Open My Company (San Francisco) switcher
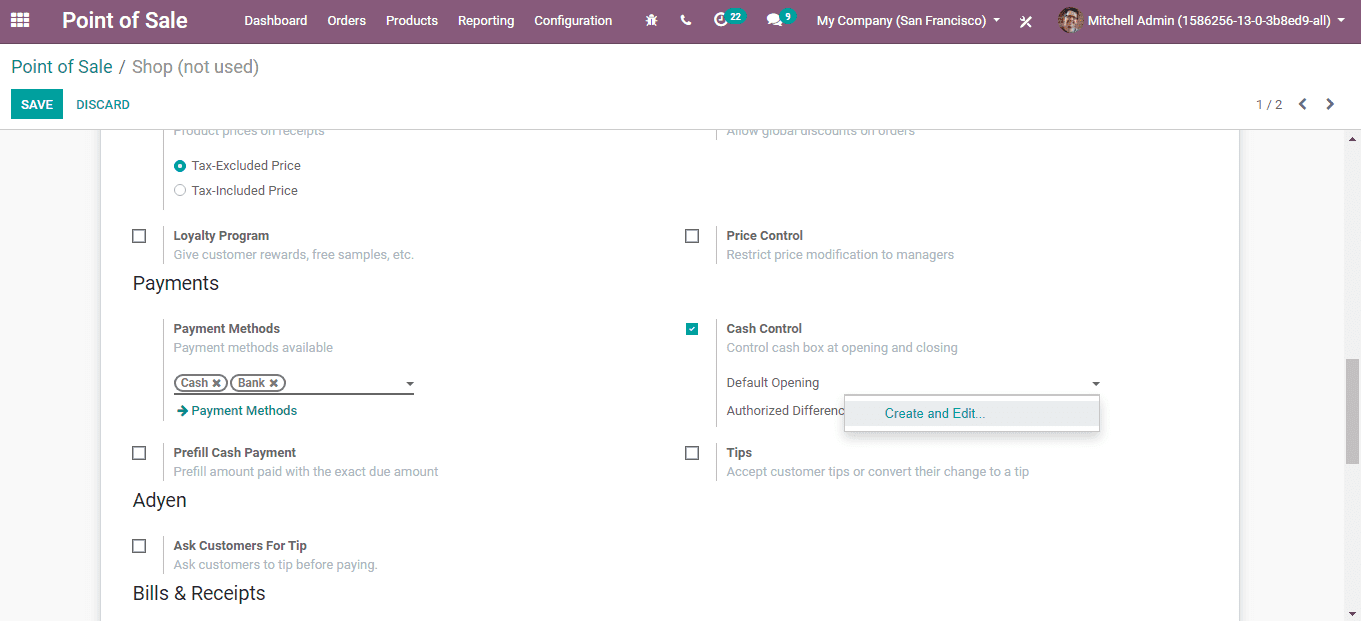Screen dimensions: 1361x621 pos(908,20)
